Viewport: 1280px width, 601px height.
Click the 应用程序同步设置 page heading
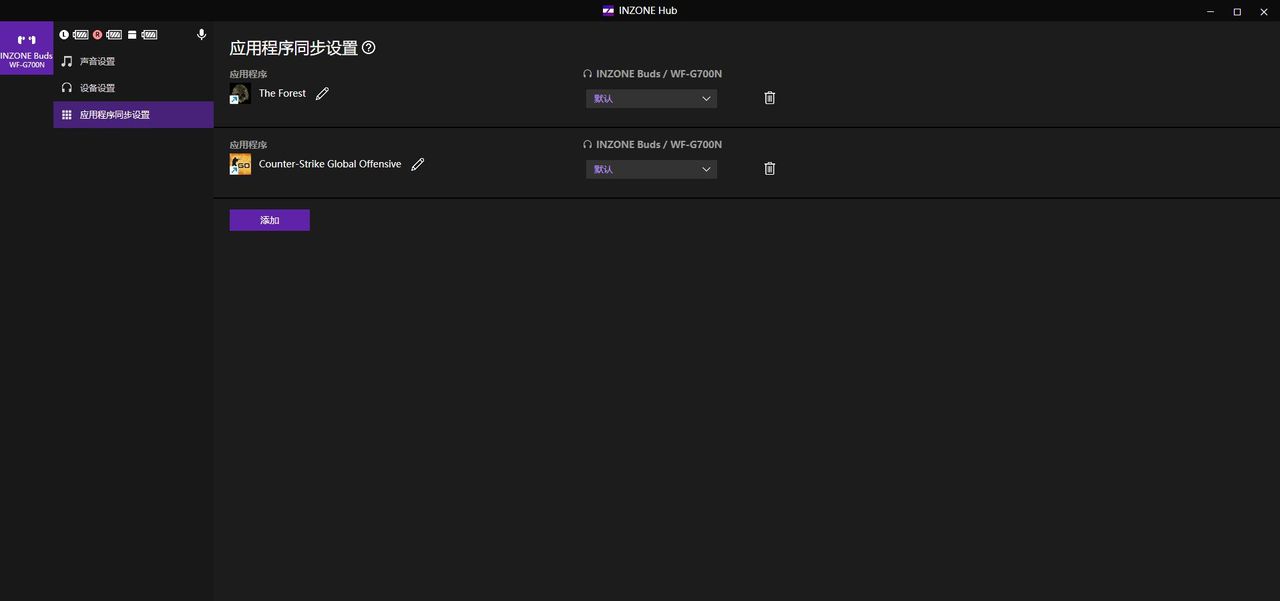pos(294,48)
